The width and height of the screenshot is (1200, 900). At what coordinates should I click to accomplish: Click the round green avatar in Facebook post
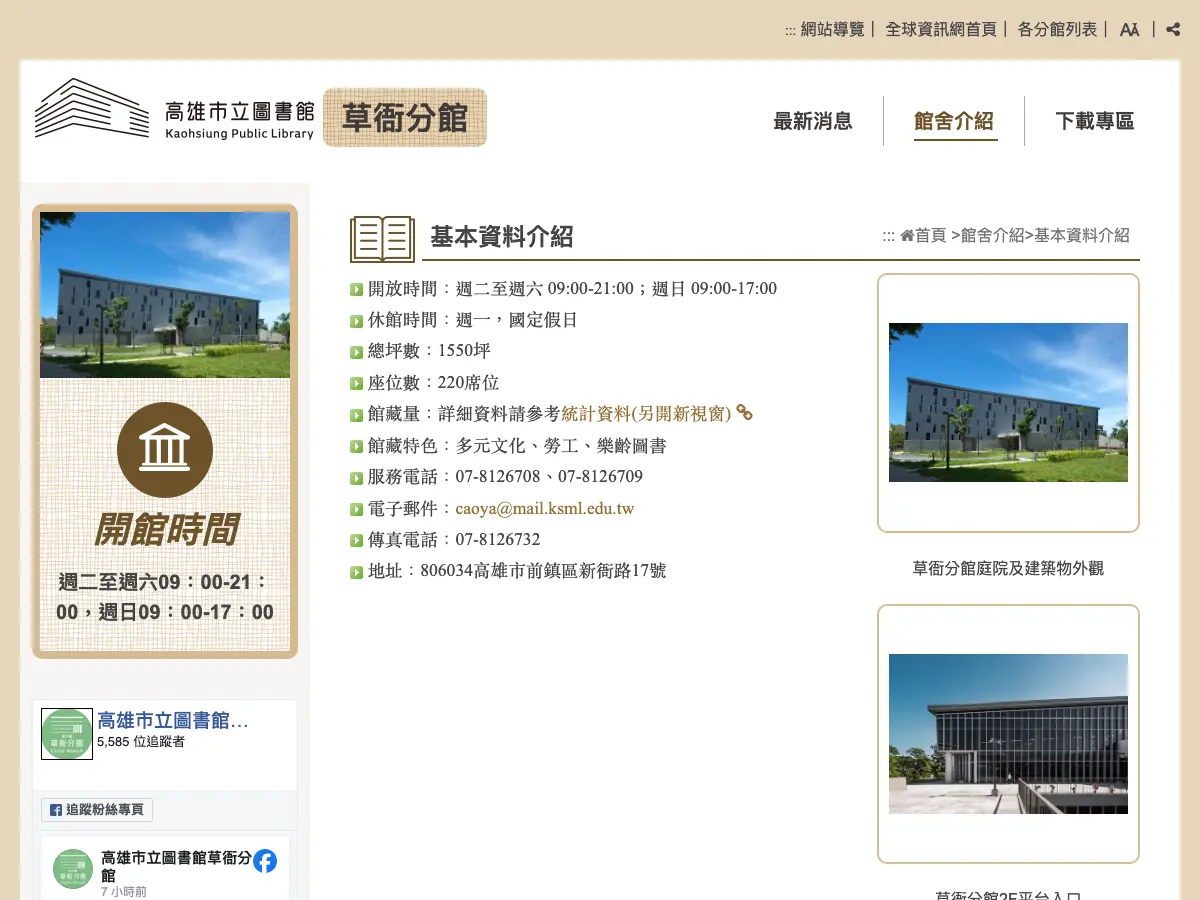(x=72, y=869)
